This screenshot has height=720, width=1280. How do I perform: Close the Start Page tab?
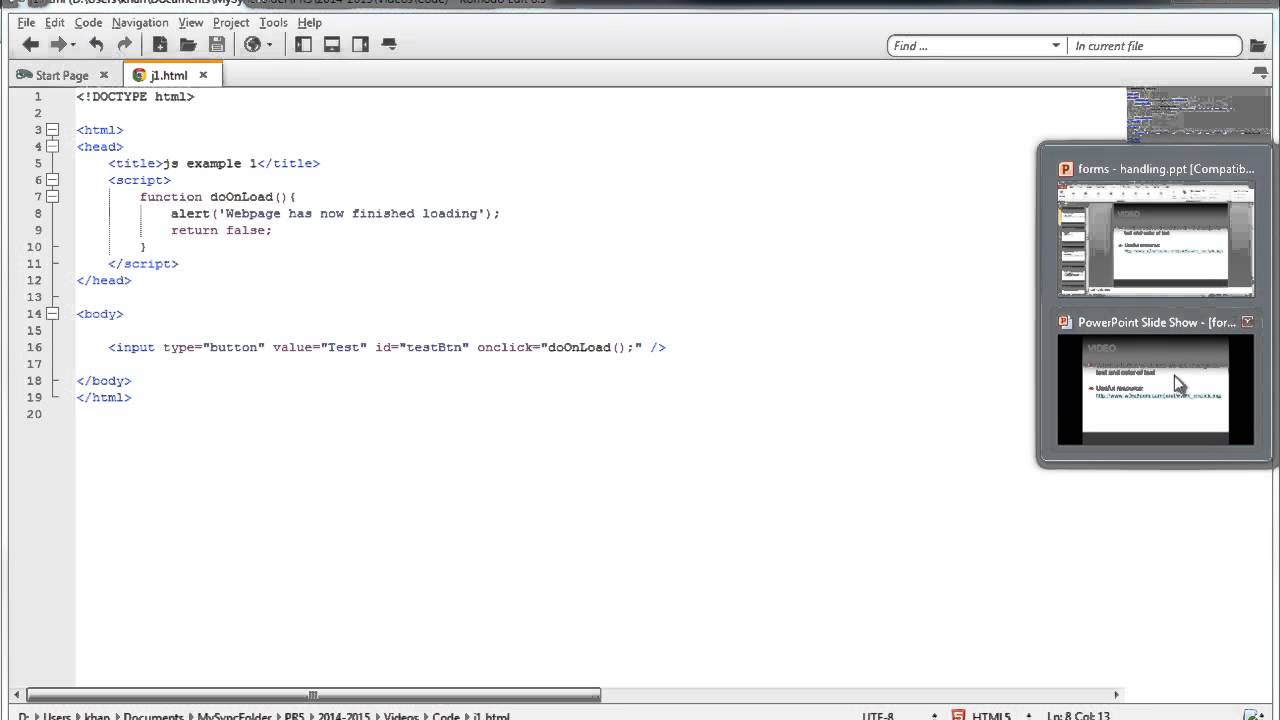click(x=103, y=75)
